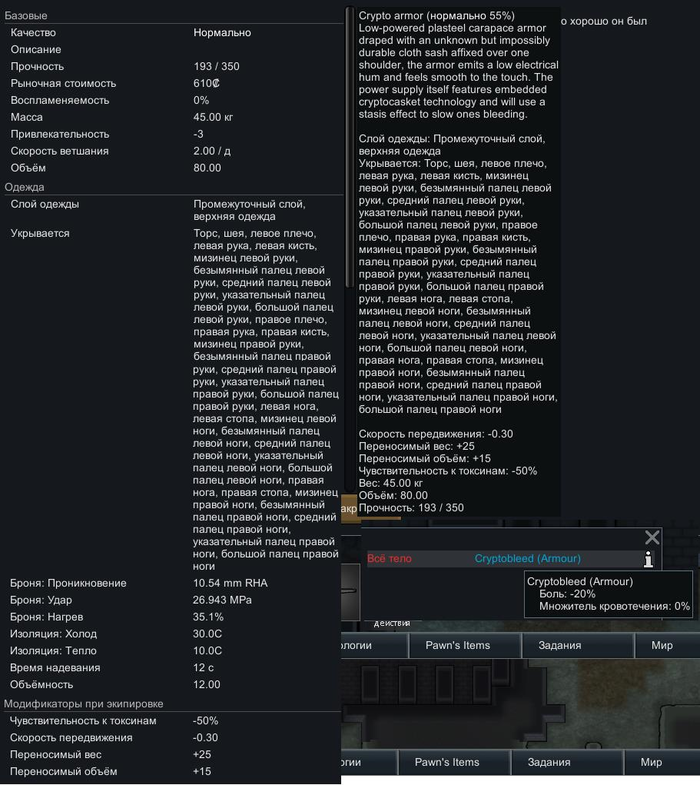Select the 'Изоляция: Холод' stat row
The image size is (700, 785).
(173, 634)
